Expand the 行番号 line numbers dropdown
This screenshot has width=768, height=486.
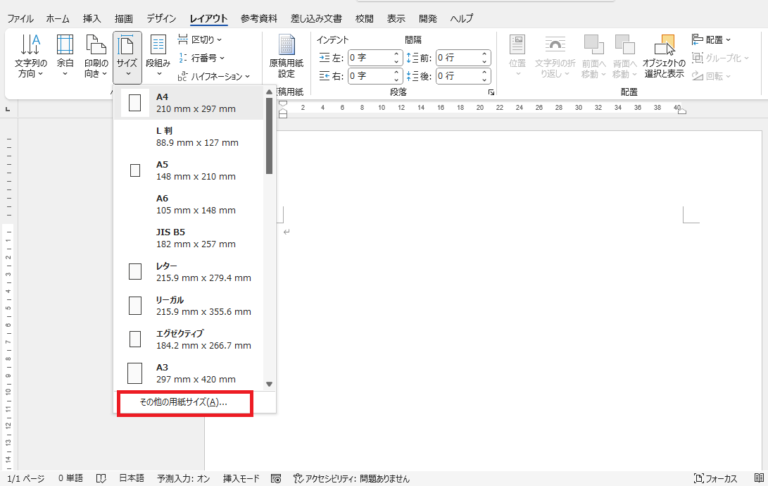point(201,58)
